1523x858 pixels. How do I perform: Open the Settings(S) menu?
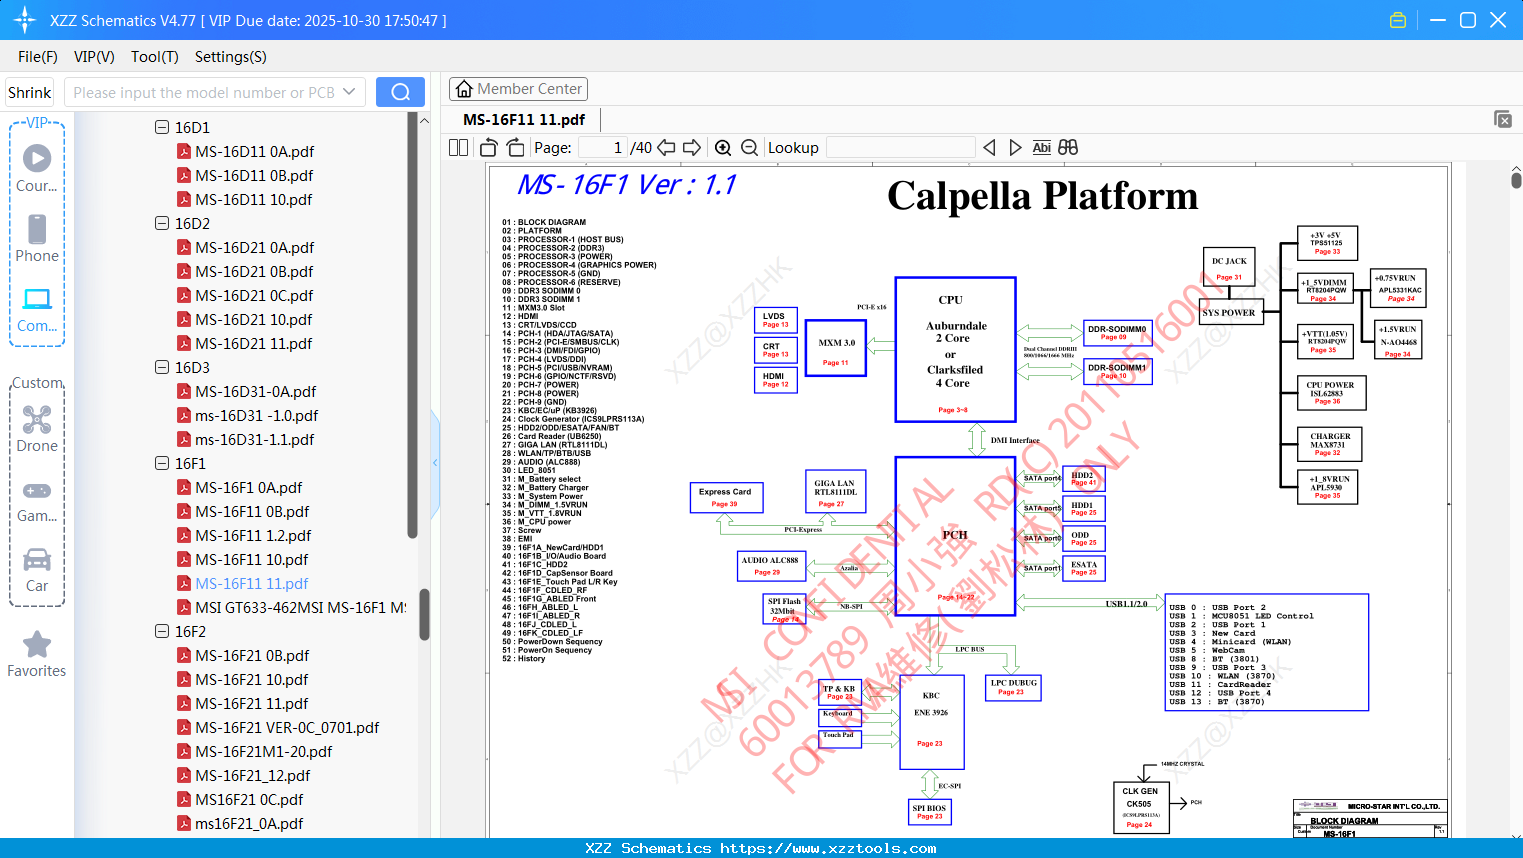coord(231,57)
